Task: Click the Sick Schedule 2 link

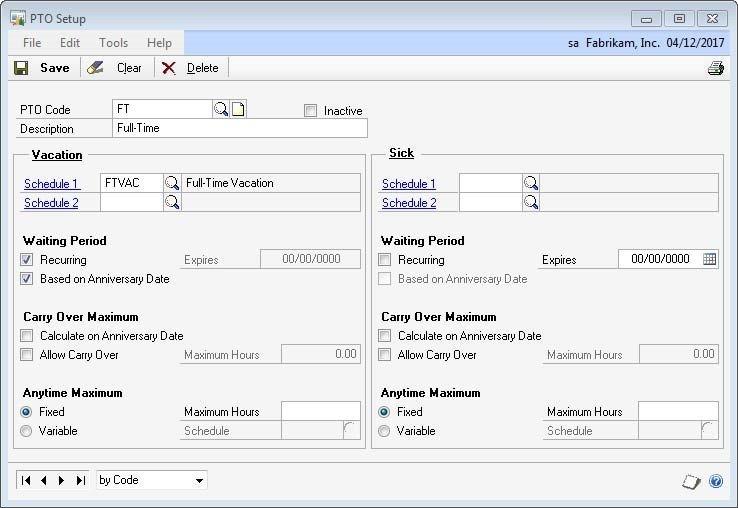Action: [x=409, y=203]
